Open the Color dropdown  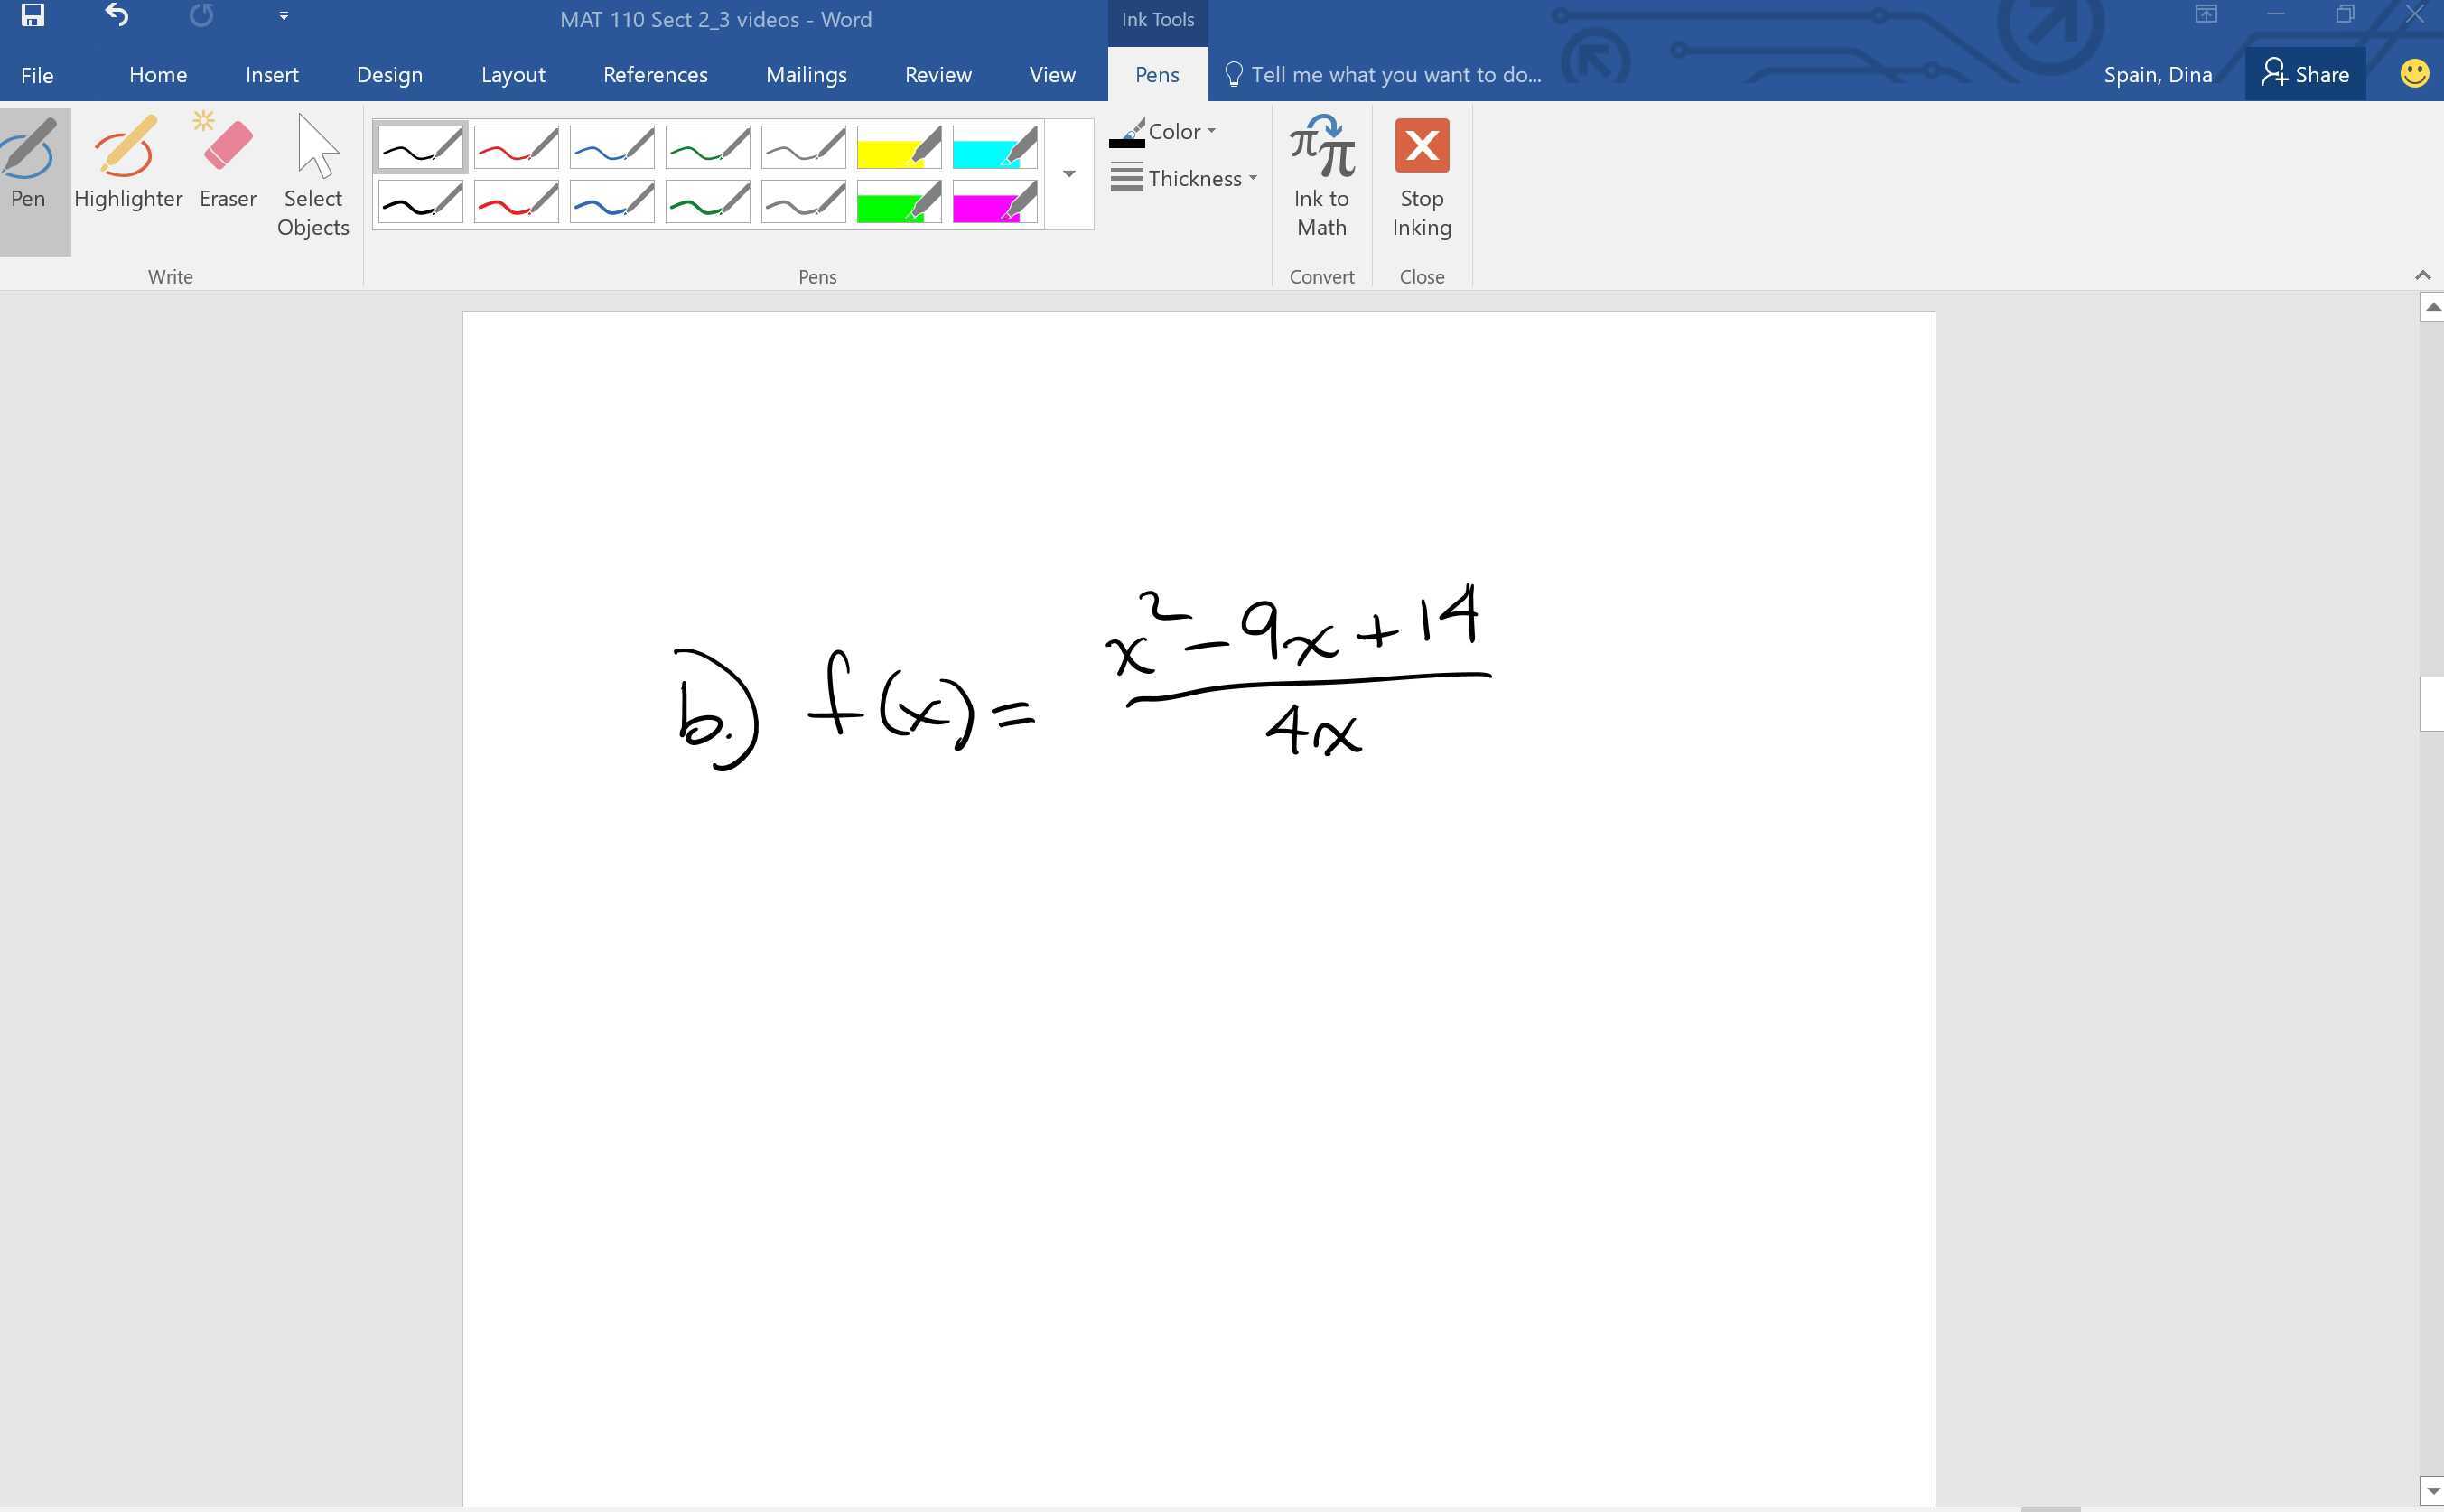coord(1176,131)
